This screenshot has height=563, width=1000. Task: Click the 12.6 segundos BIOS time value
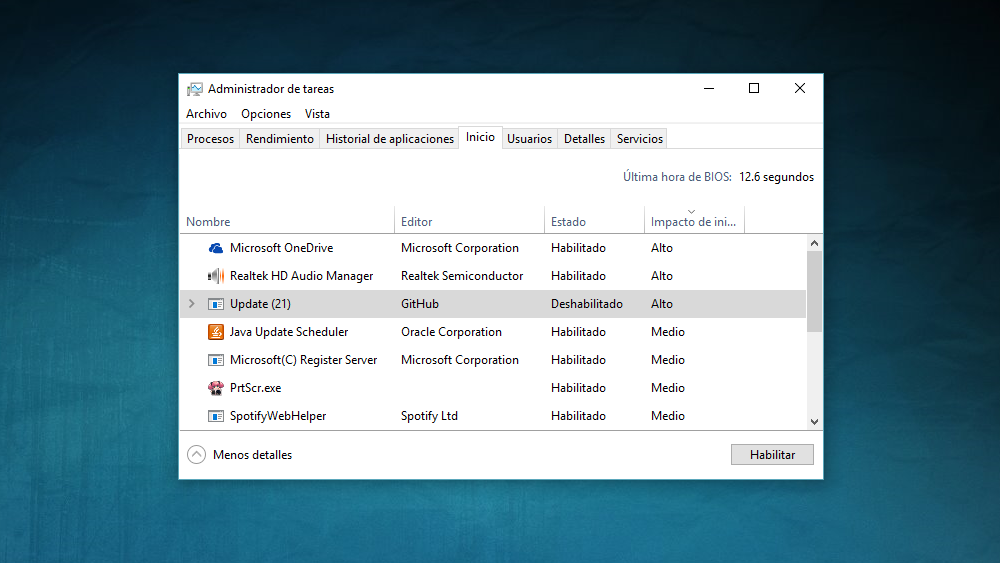coord(776,177)
